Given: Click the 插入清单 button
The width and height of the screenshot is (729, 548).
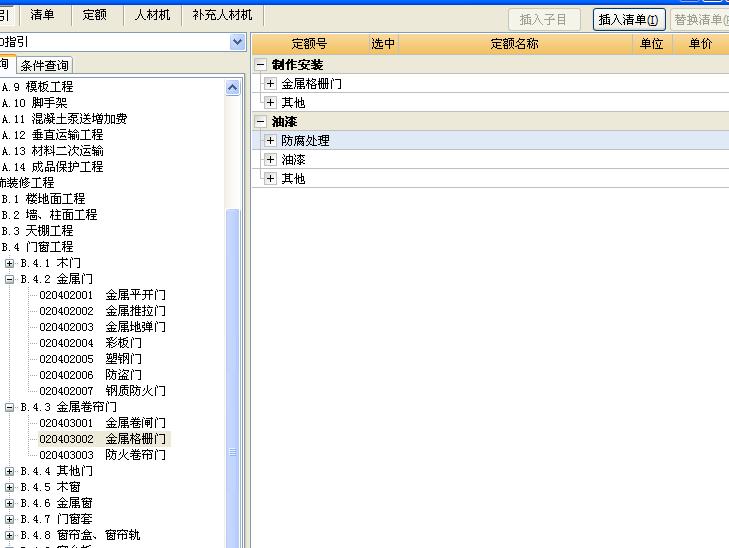Looking at the screenshot, I should (629, 20).
